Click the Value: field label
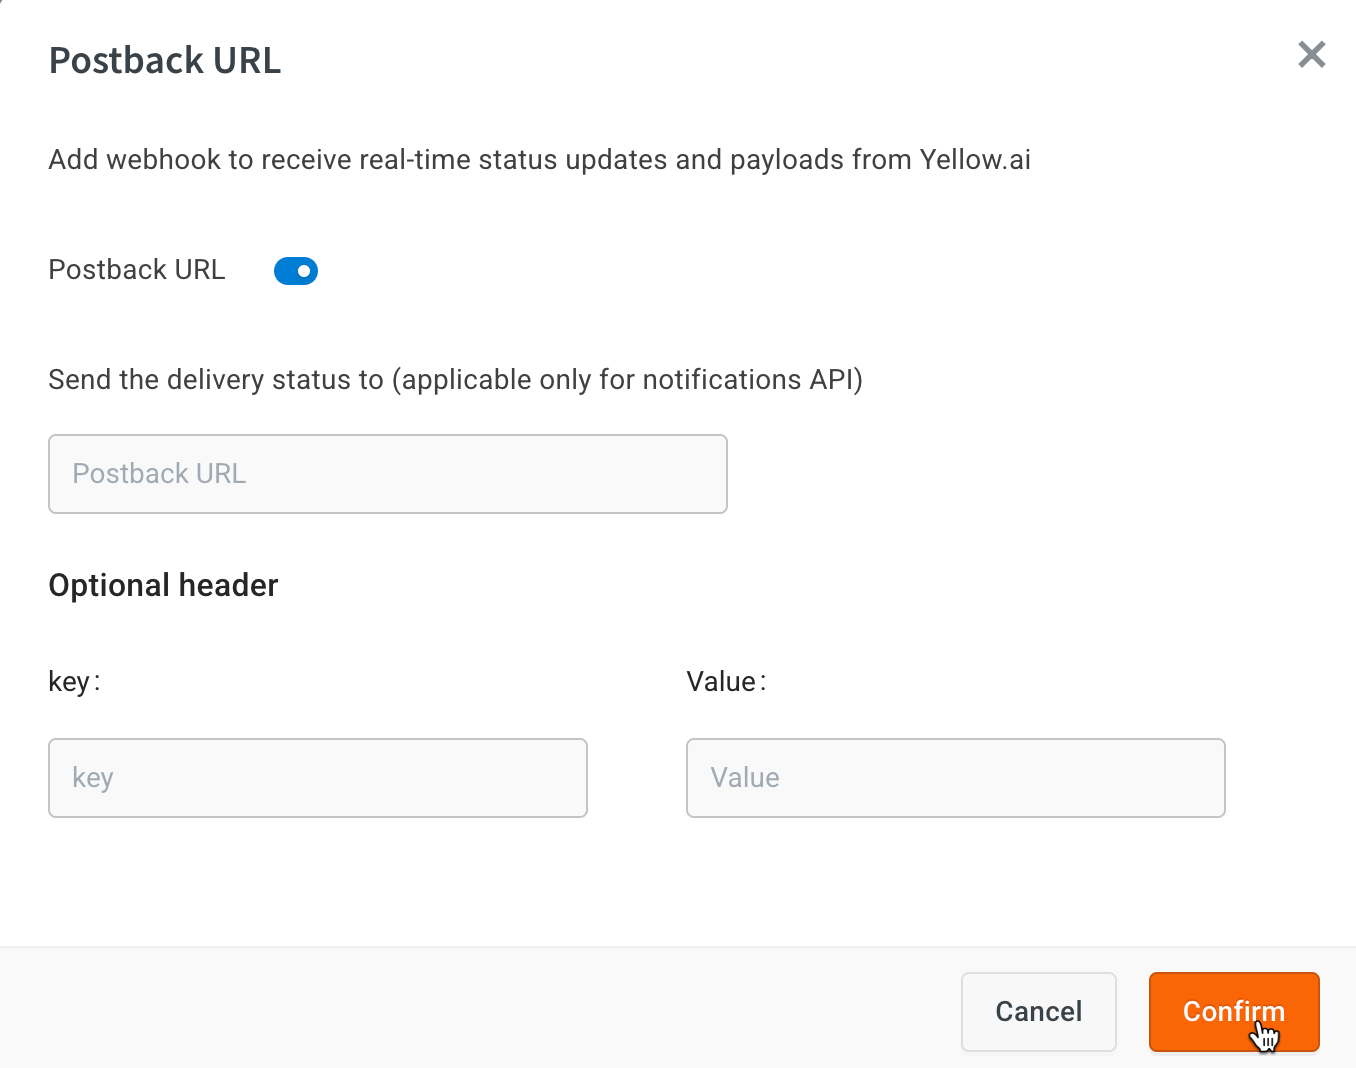This screenshot has height=1068, width=1356. [727, 682]
